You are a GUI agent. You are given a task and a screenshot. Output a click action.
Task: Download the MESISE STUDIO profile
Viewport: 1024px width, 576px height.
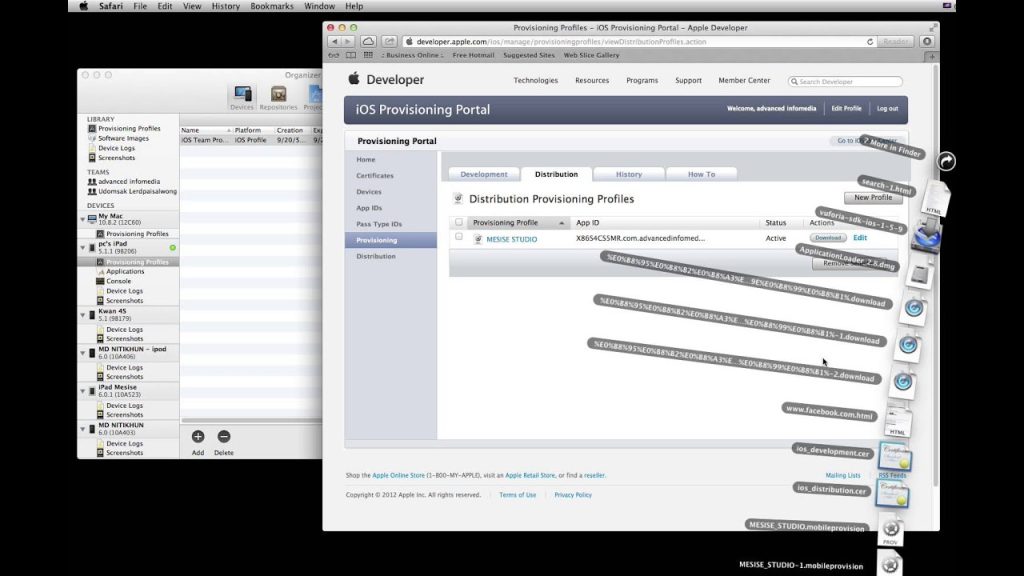(827, 238)
